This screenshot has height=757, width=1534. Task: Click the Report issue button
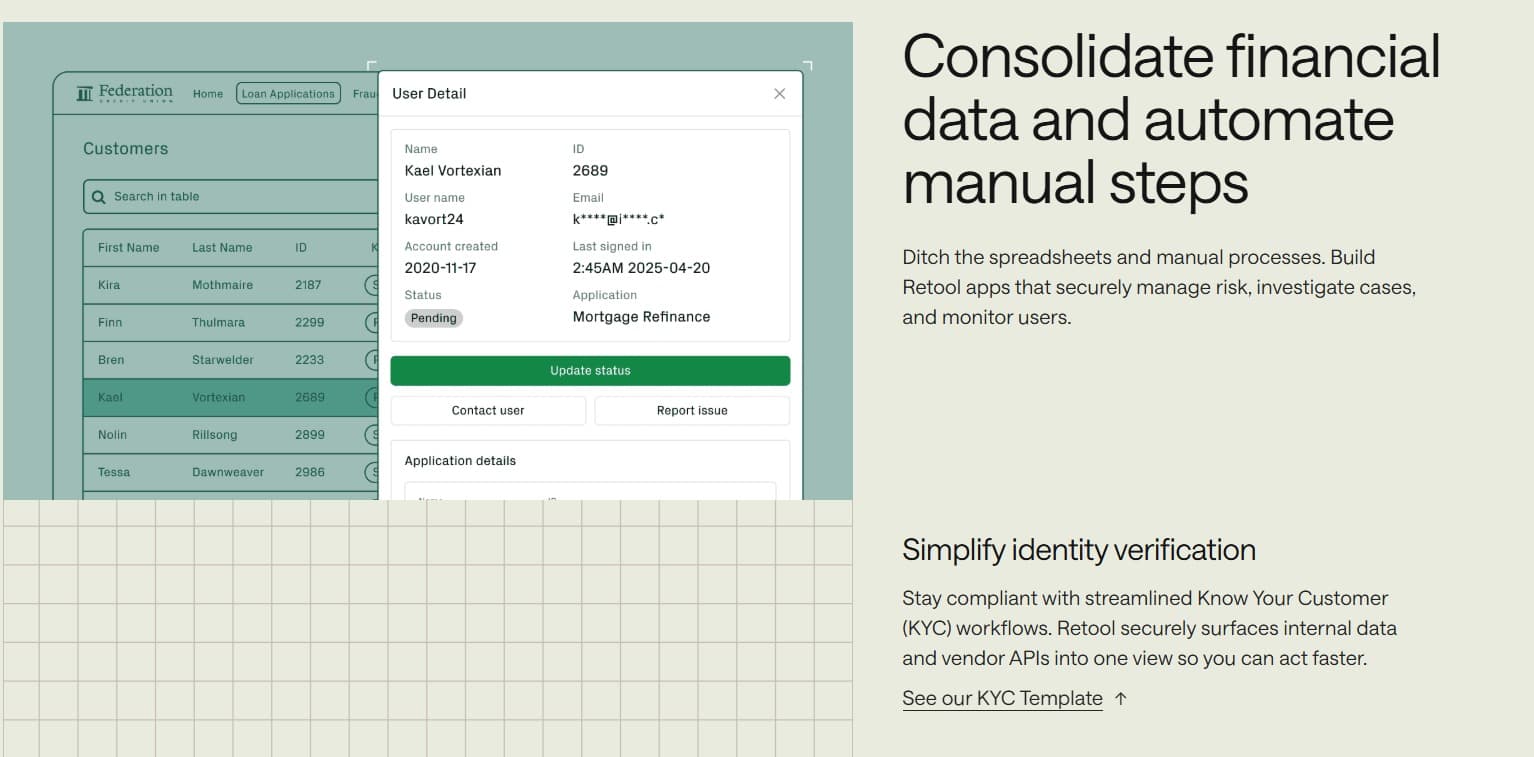coord(692,411)
